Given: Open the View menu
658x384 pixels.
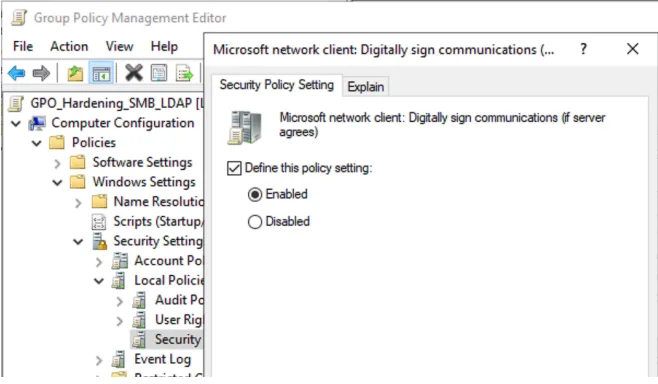Looking at the screenshot, I should (x=120, y=46).
